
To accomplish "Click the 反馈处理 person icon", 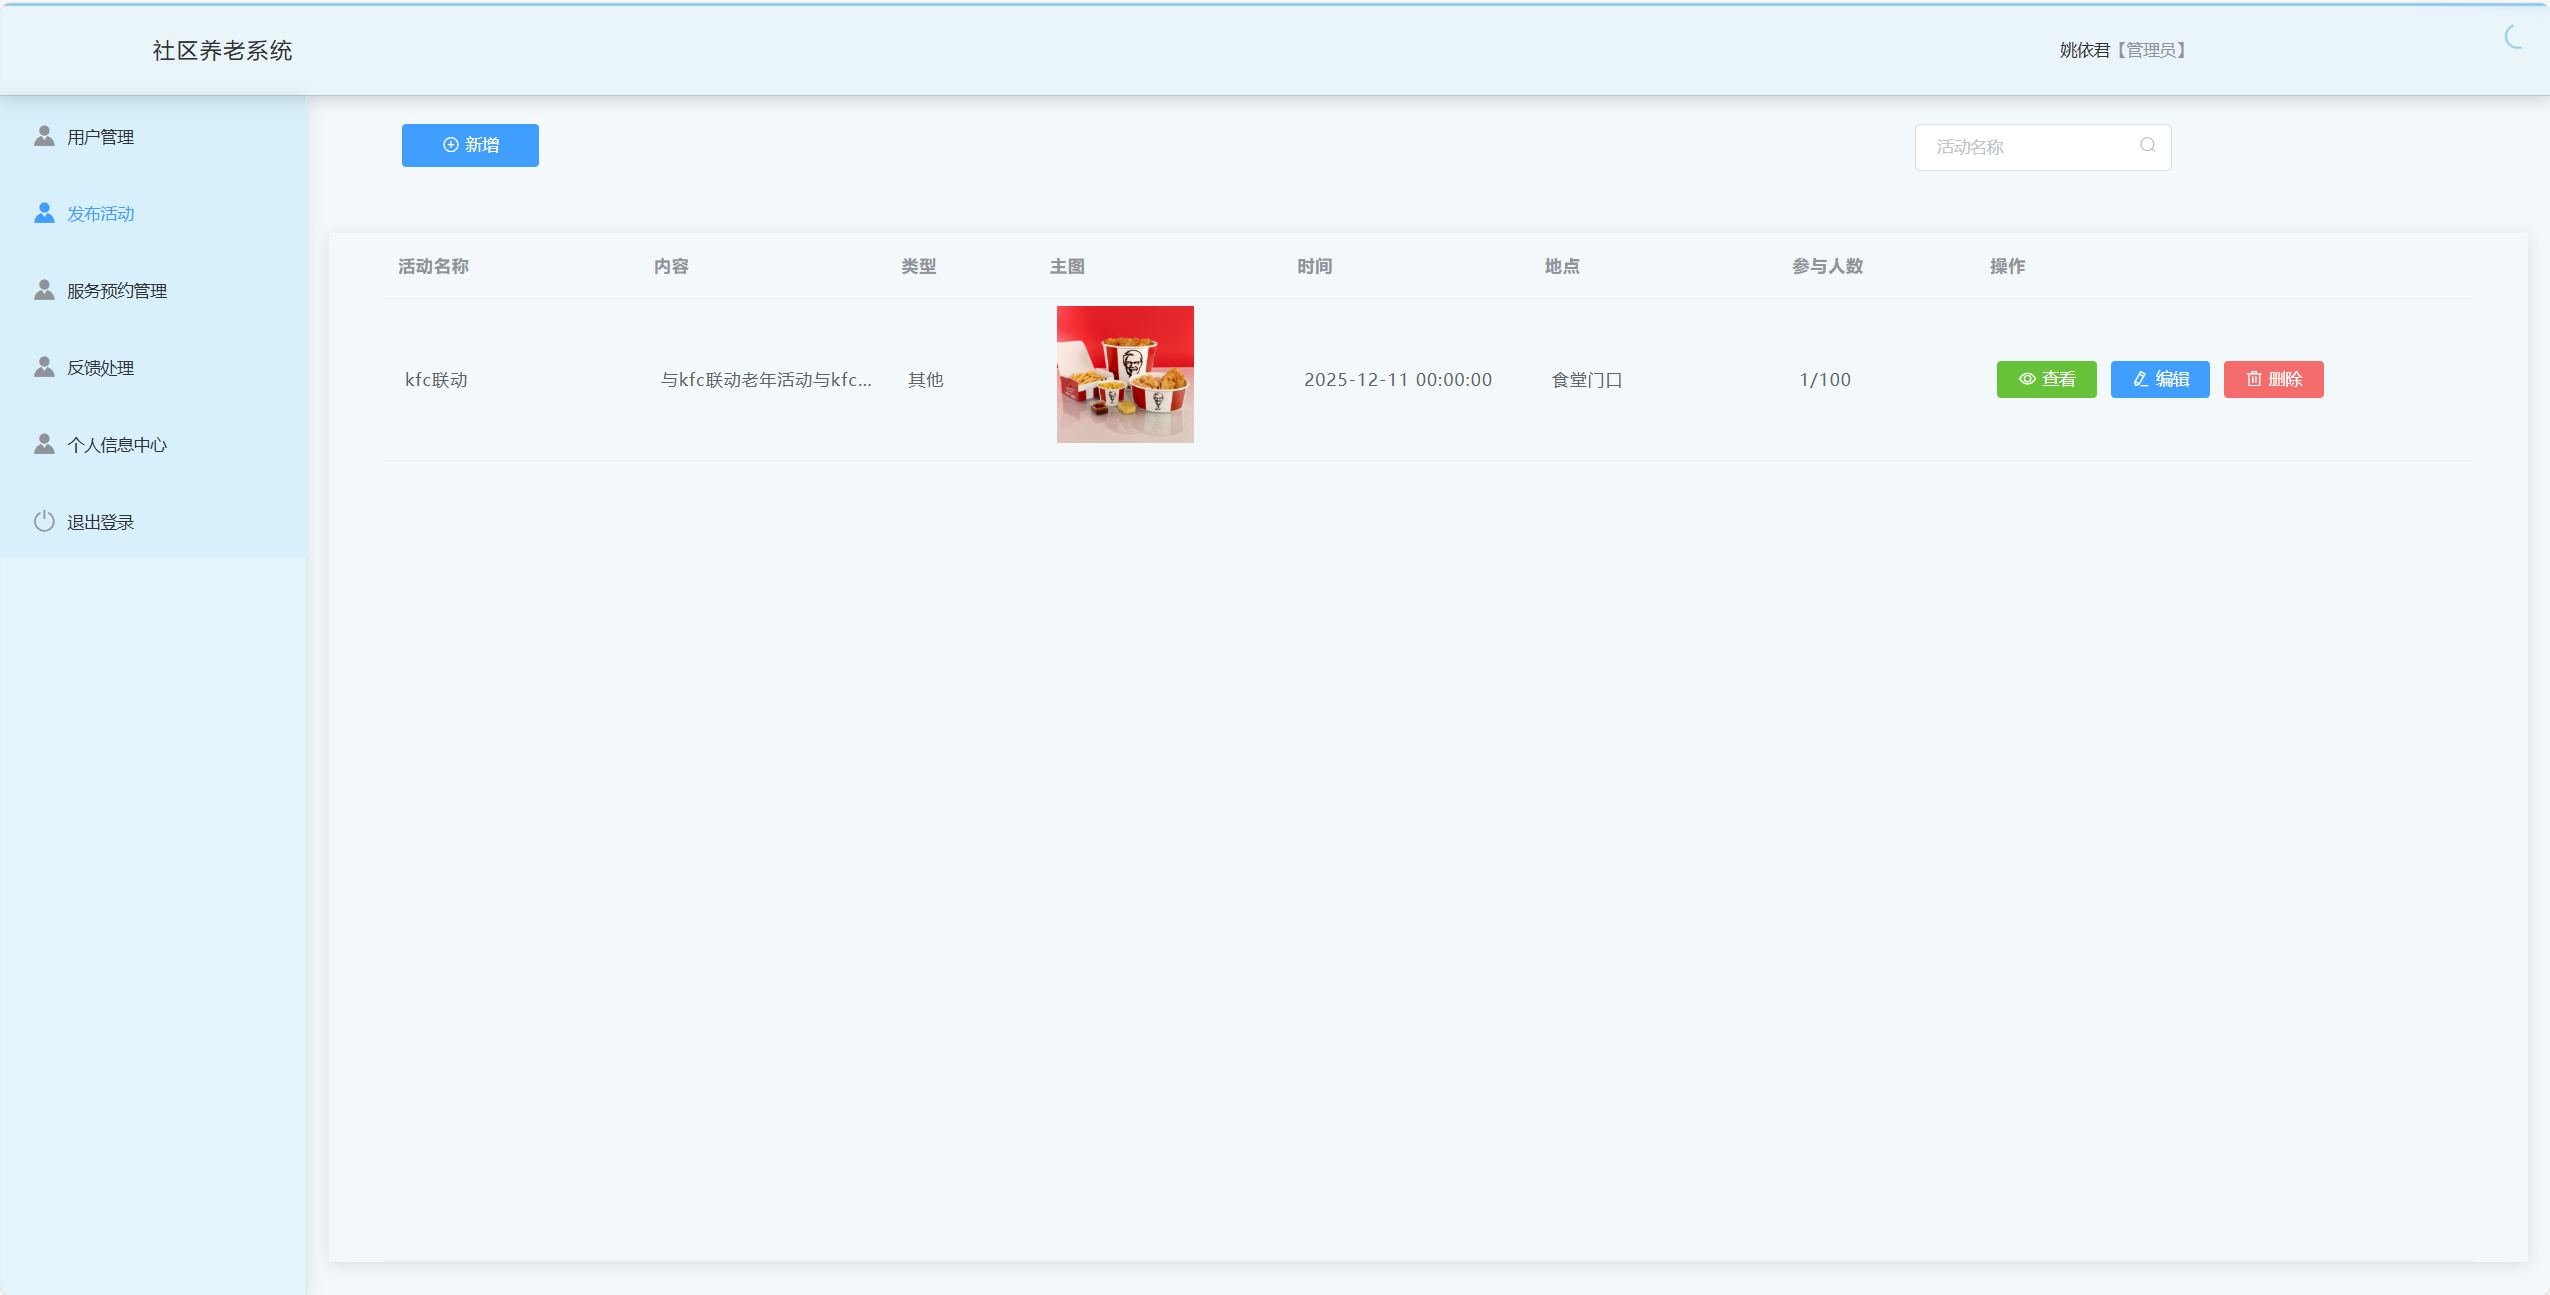I will pyautogui.click(x=43, y=366).
